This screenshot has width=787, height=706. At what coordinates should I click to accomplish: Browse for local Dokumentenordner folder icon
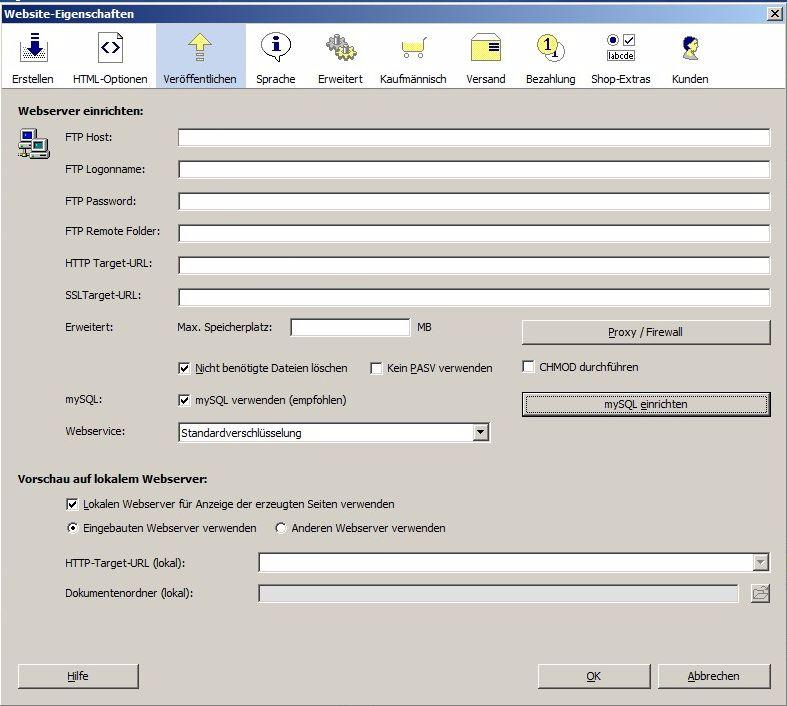point(760,594)
